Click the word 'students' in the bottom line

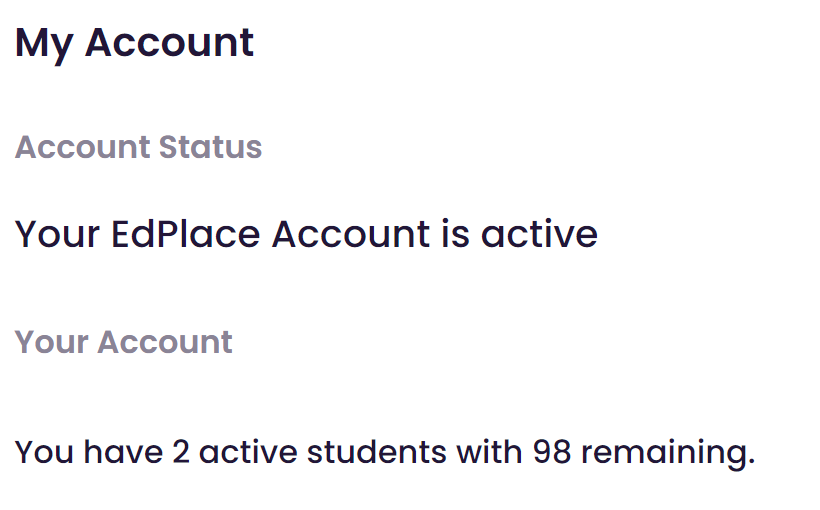[377, 452]
